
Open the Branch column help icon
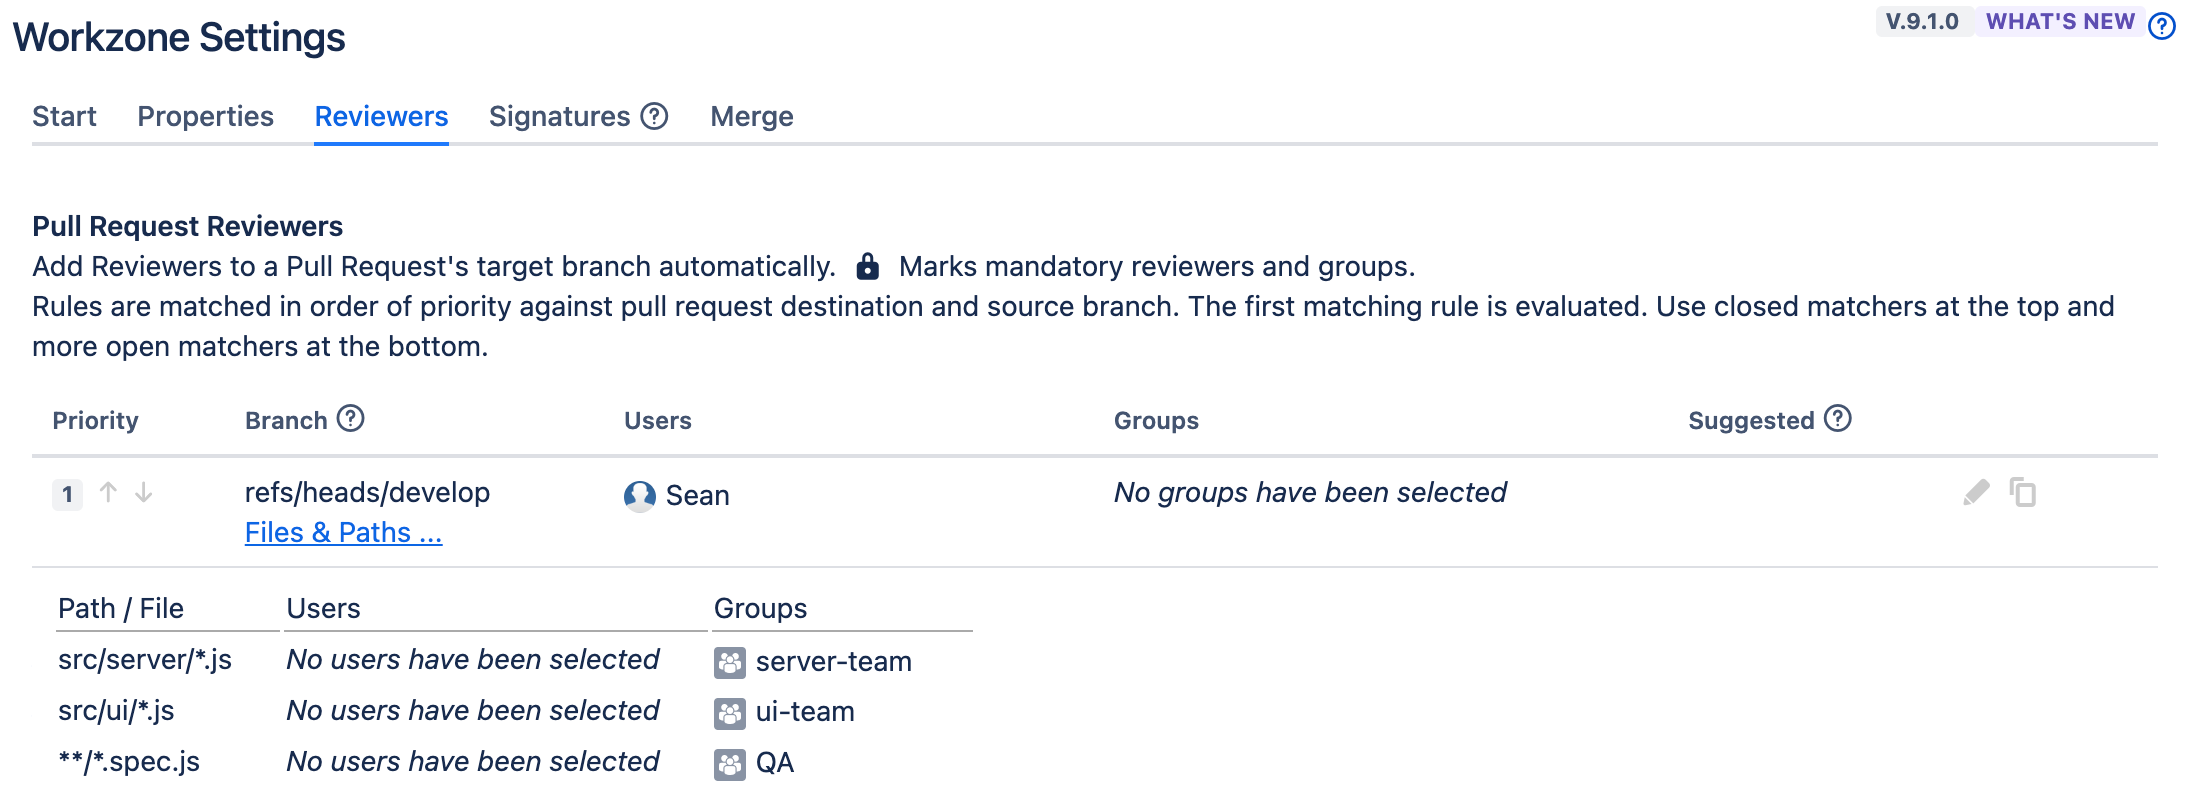tap(350, 418)
